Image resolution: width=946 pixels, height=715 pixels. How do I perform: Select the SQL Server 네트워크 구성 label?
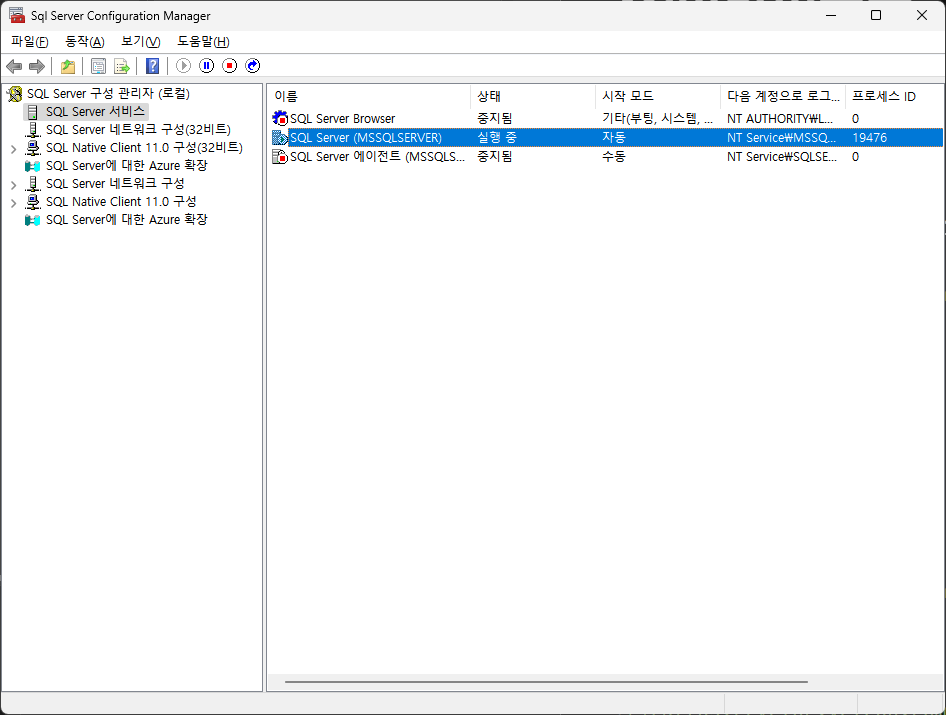pos(115,183)
